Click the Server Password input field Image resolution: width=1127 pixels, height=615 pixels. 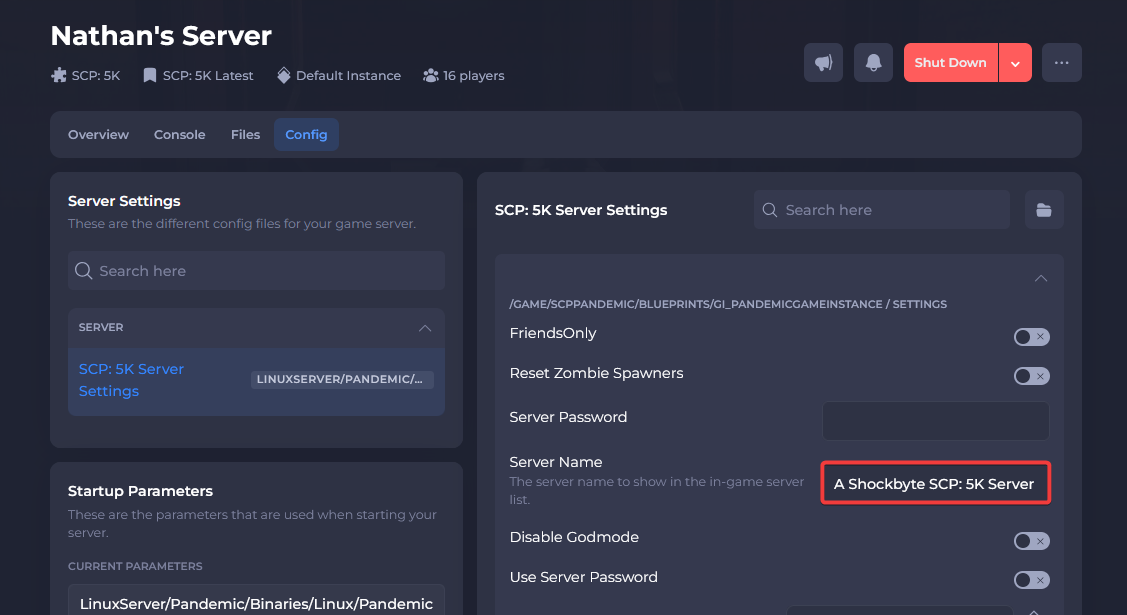936,420
